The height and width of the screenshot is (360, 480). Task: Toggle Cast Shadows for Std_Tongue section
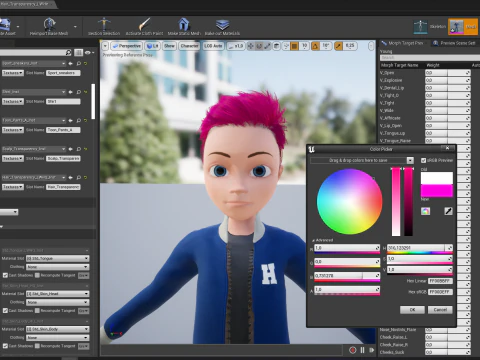click(x=5, y=275)
